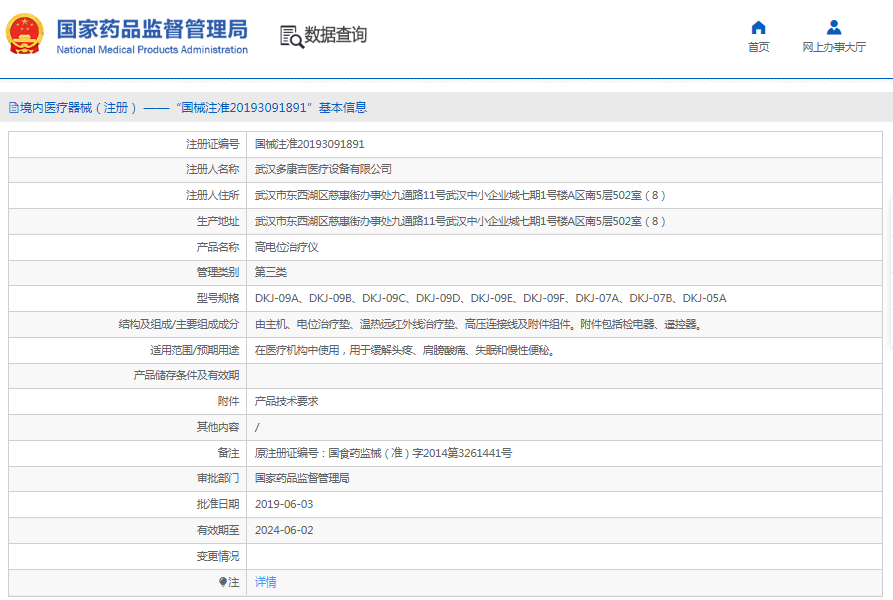The height and width of the screenshot is (600, 893).
Task: Click the national emblem logo
Action: point(24,34)
